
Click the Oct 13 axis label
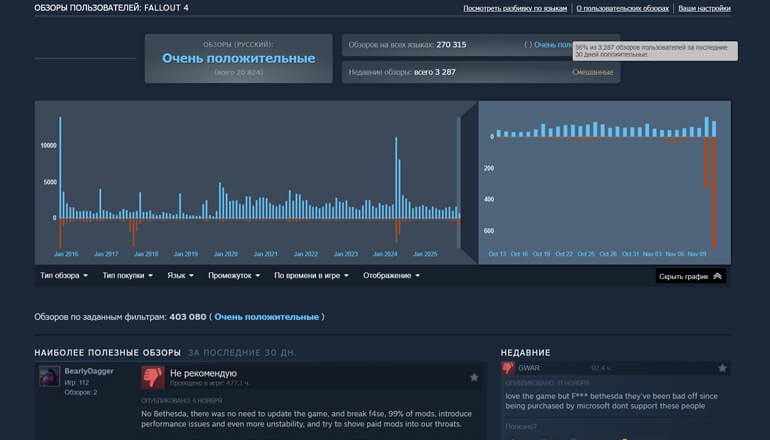(x=497, y=254)
